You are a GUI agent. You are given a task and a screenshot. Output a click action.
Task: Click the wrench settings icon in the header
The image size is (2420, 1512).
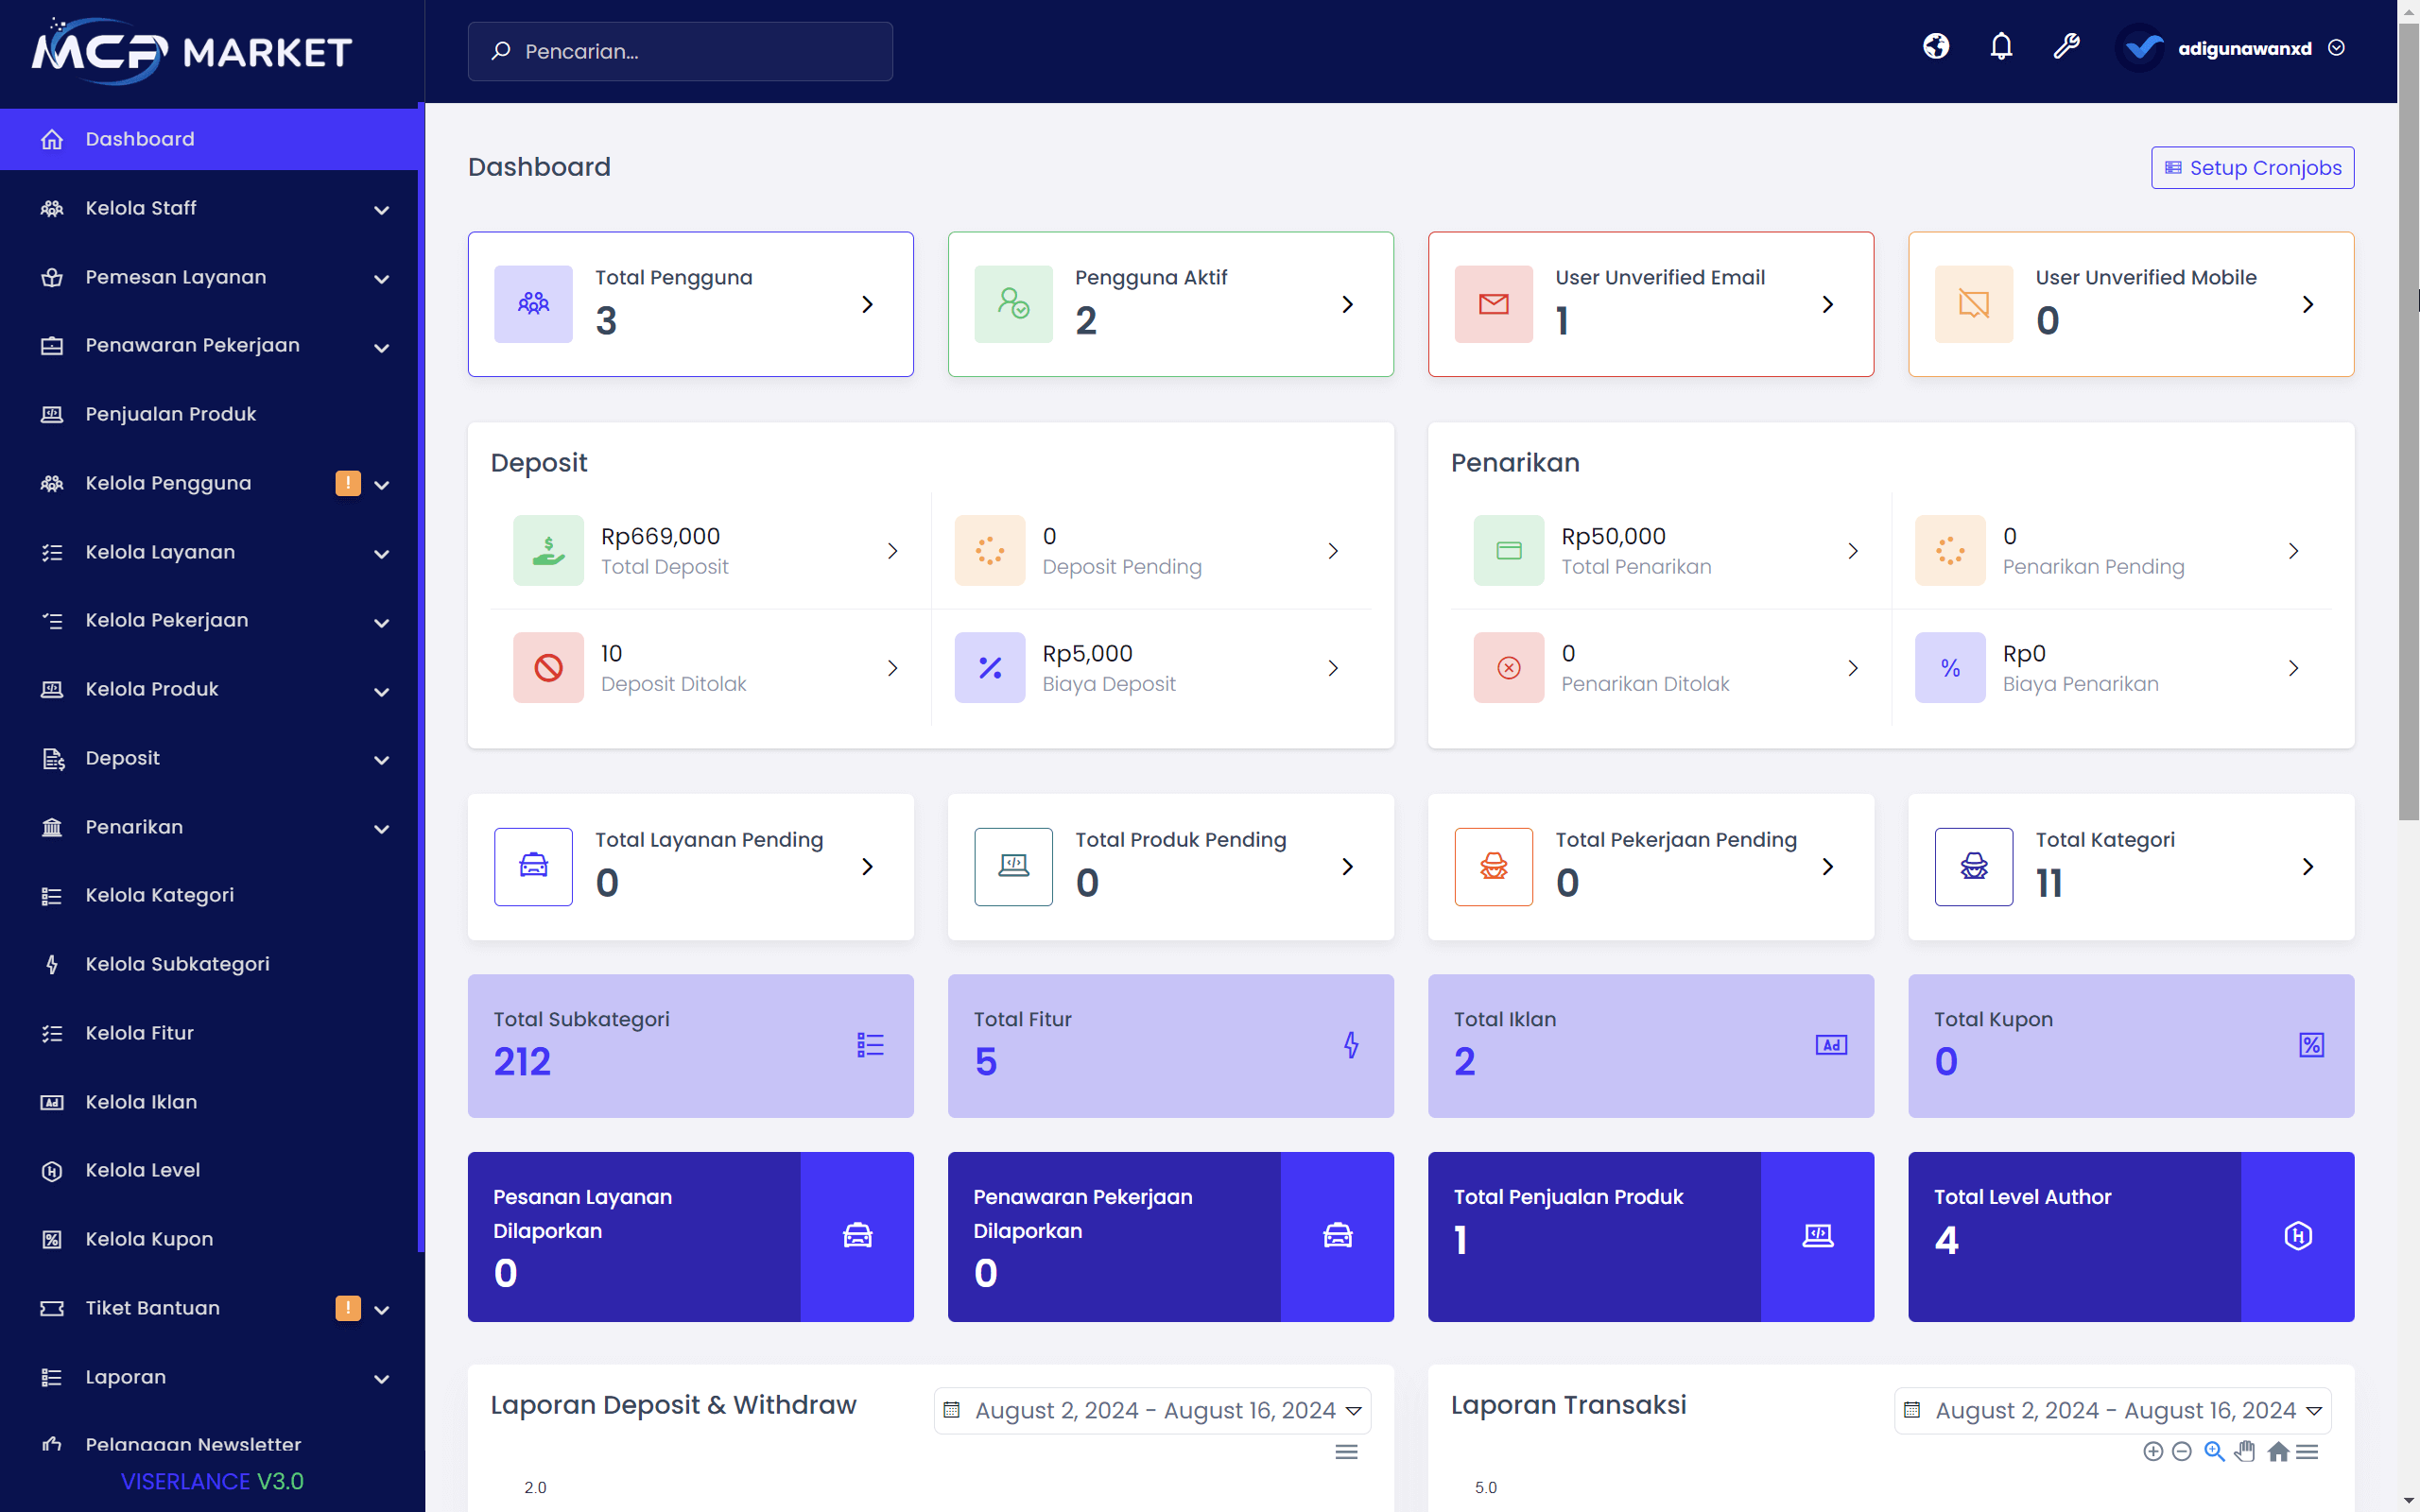(x=2066, y=46)
